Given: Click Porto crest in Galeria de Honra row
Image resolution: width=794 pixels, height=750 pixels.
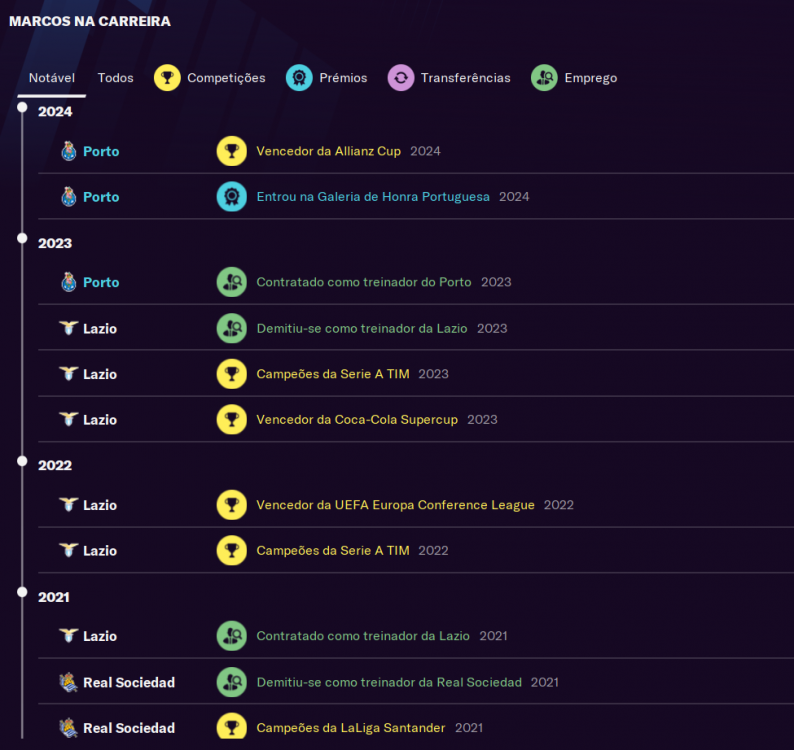Looking at the screenshot, I should 69,196.
